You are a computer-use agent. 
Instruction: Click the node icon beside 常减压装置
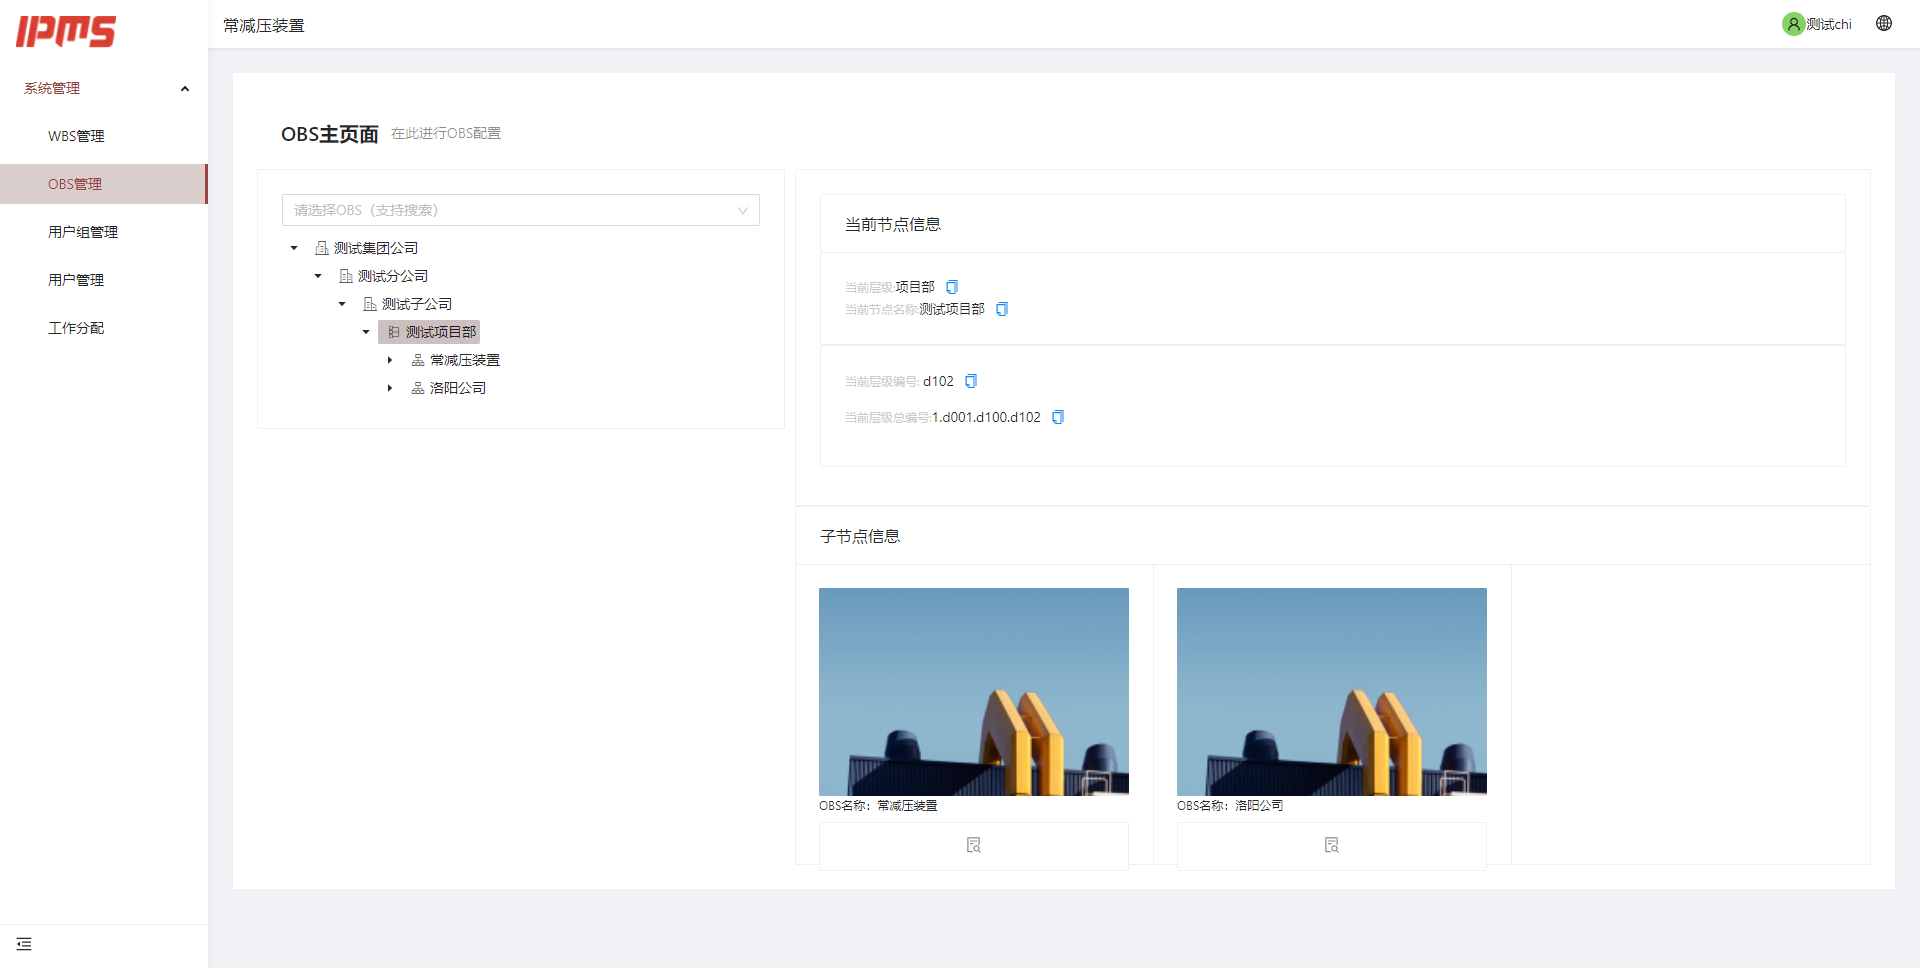tap(418, 360)
